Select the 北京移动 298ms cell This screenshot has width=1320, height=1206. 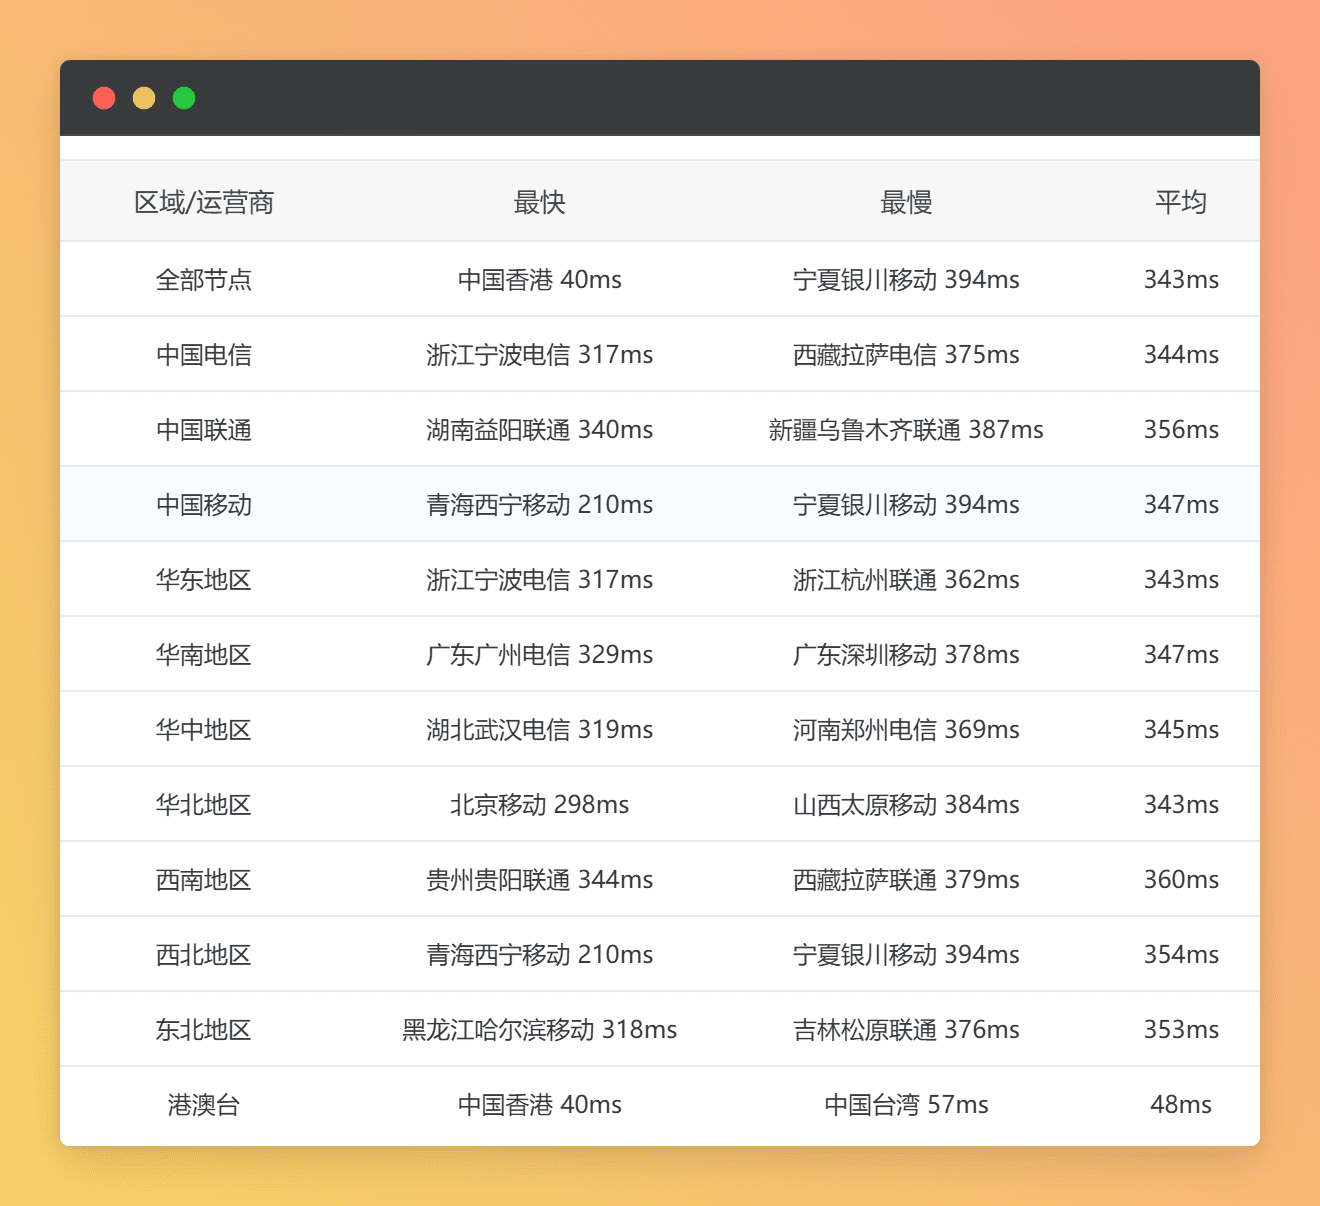point(539,805)
